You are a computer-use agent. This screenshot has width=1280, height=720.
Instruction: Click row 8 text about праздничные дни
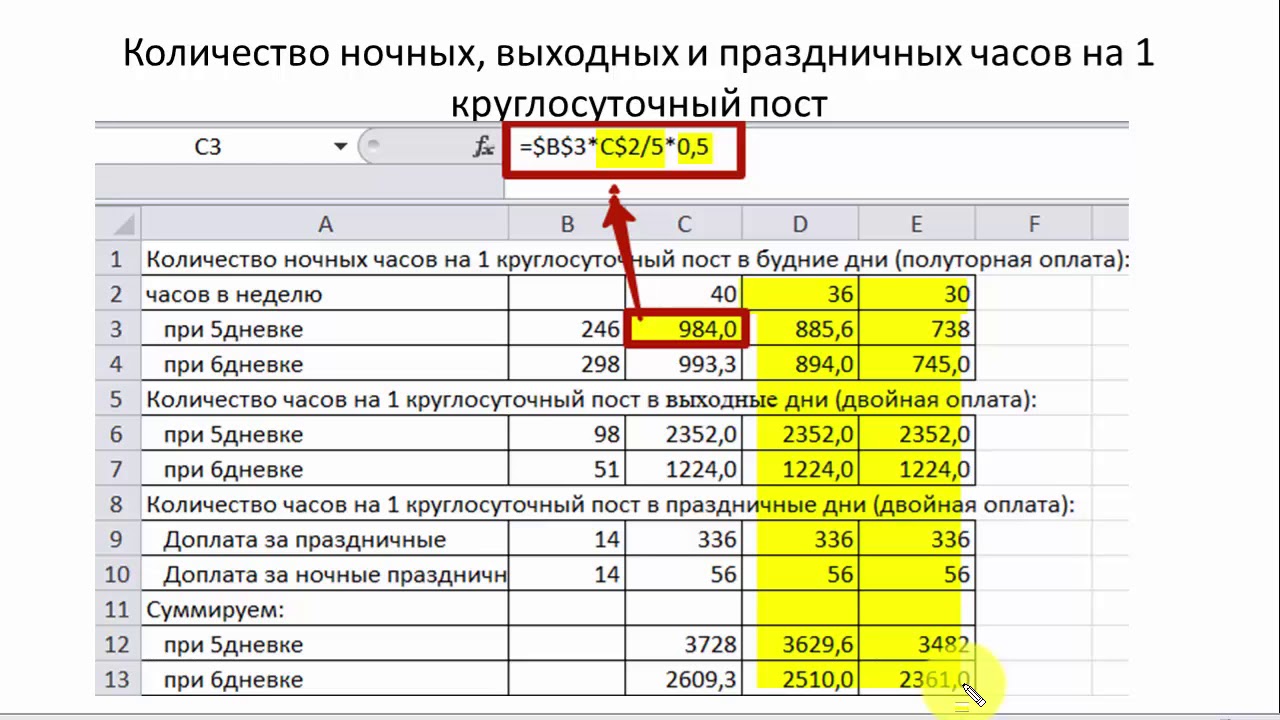(610, 505)
